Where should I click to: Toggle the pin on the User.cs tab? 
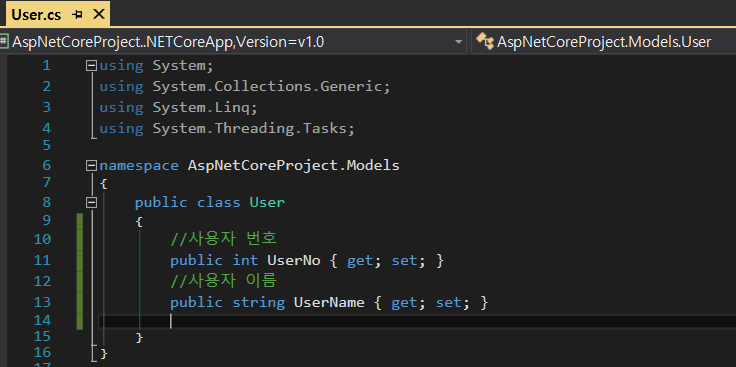pyautogui.click(x=77, y=15)
